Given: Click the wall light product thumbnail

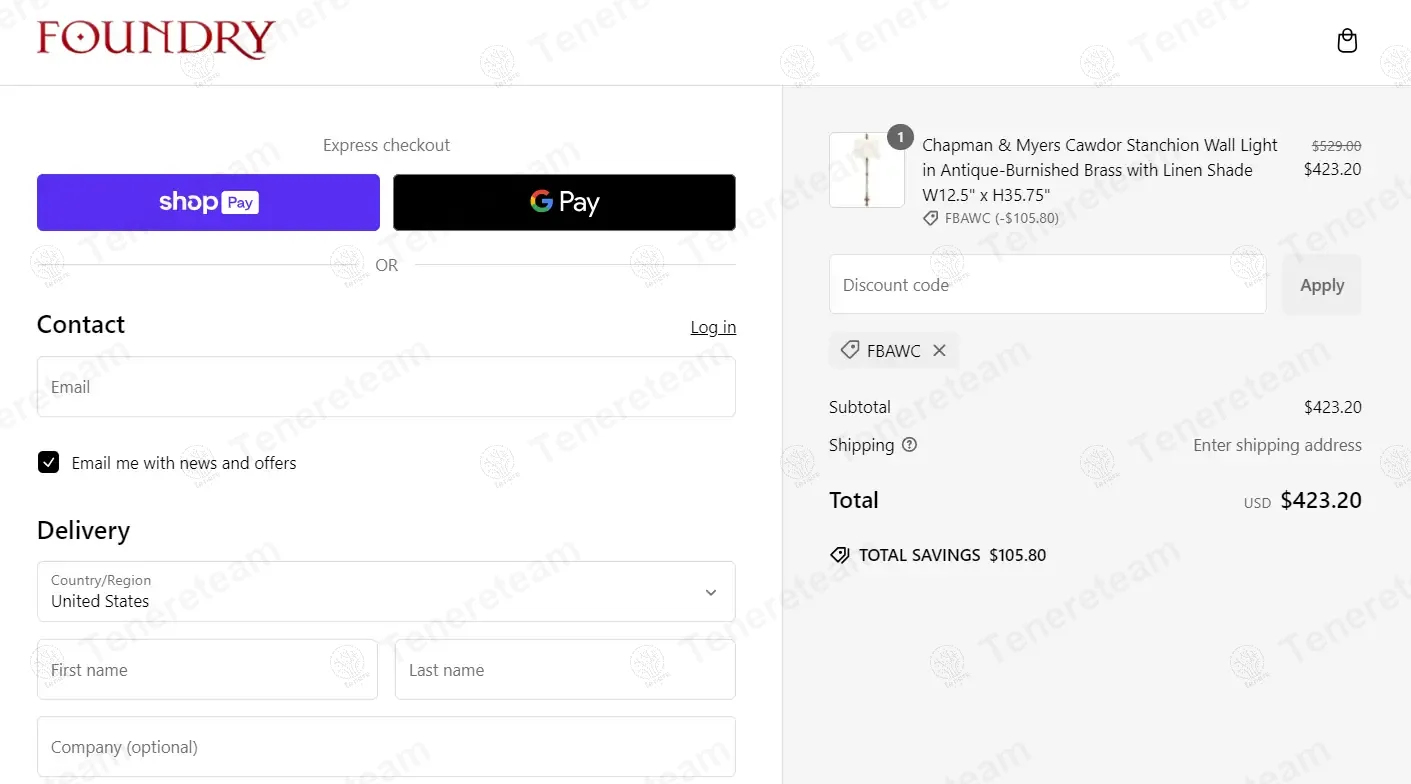Looking at the screenshot, I should click(866, 170).
